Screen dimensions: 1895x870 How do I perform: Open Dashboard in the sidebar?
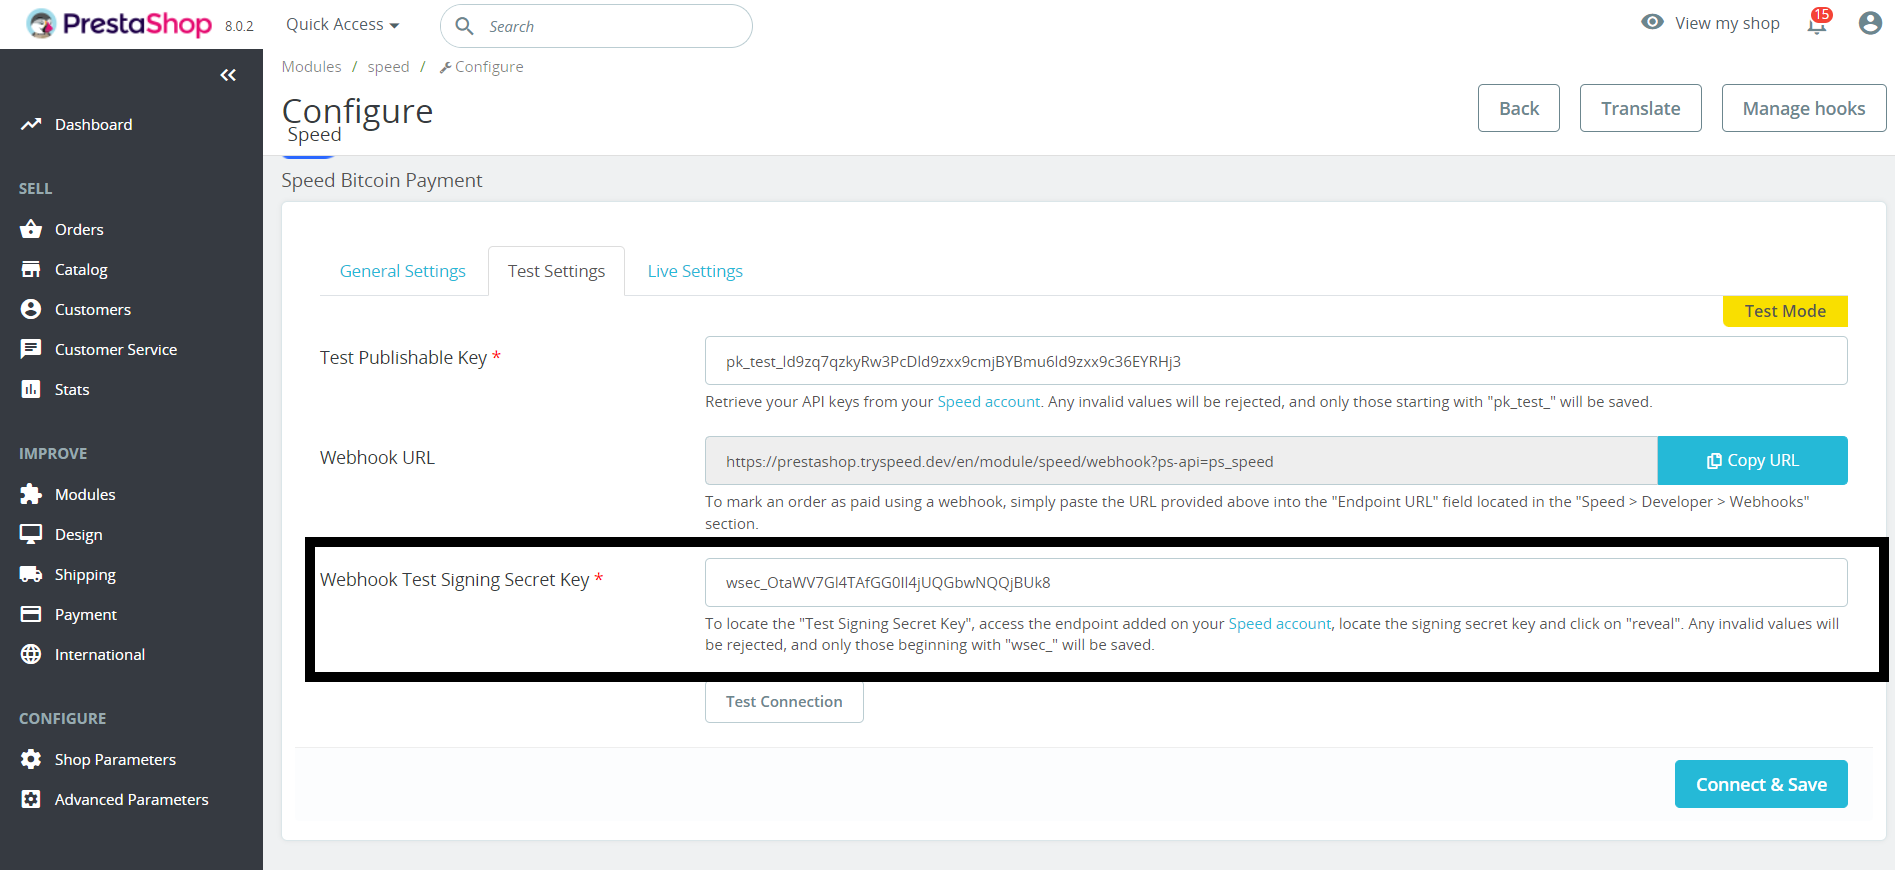(x=93, y=124)
